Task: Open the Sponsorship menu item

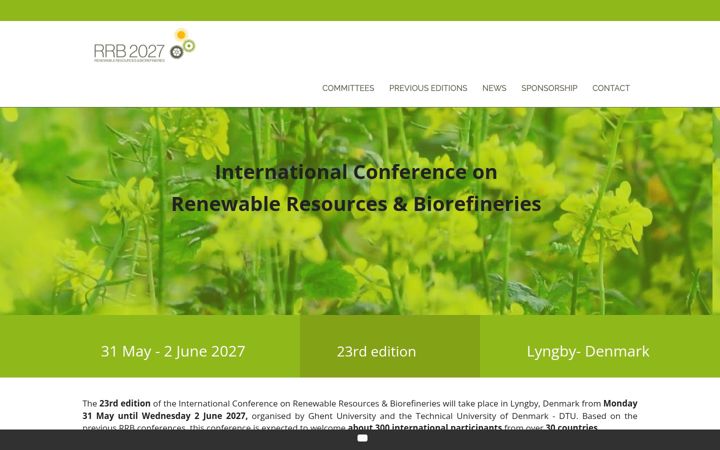Action: (x=549, y=88)
